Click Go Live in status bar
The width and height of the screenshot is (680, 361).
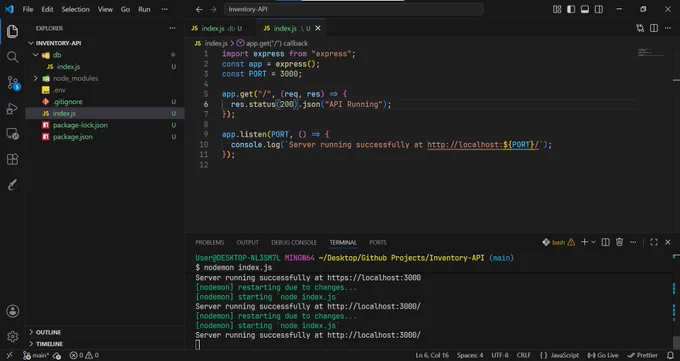coord(603,355)
